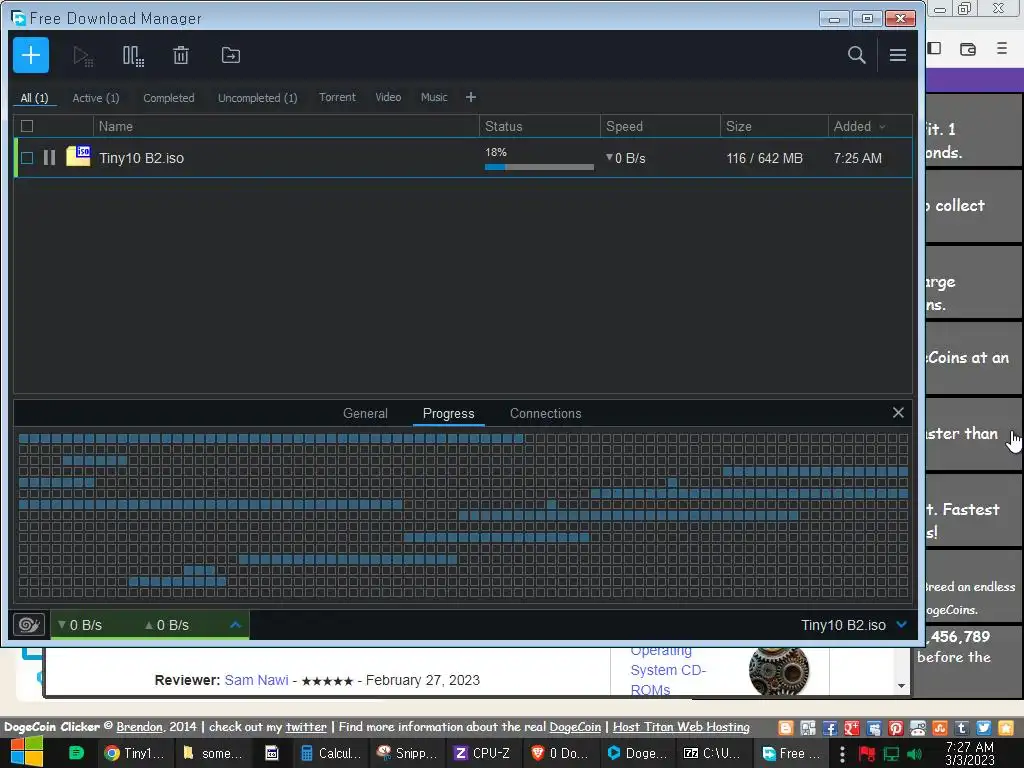Click the 18% download progress bar

pyautogui.click(x=539, y=167)
